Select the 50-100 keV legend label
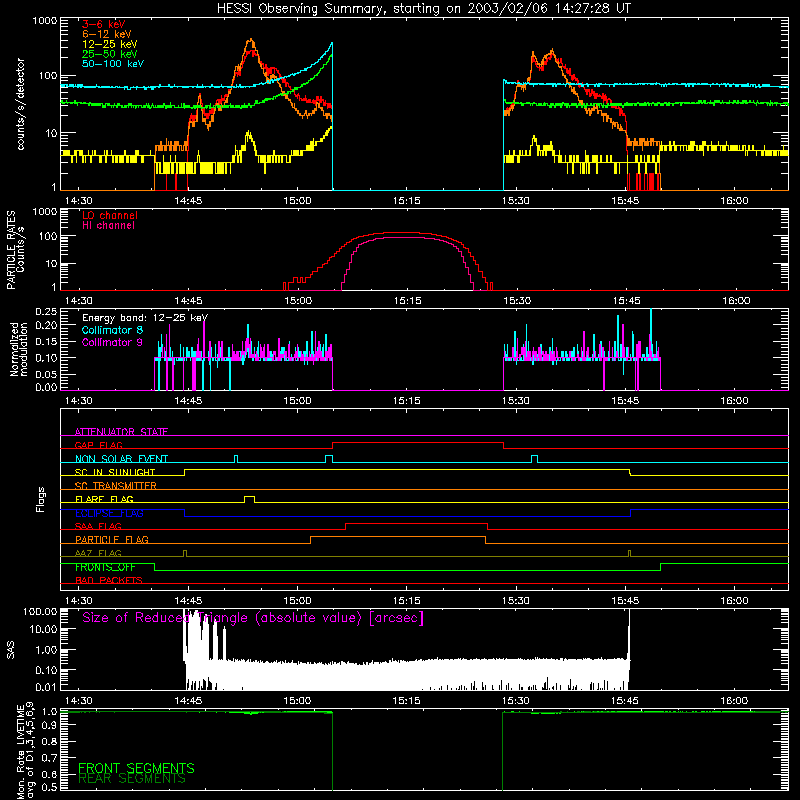The width and height of the screenshot is (800, 800). pos(113,64)
